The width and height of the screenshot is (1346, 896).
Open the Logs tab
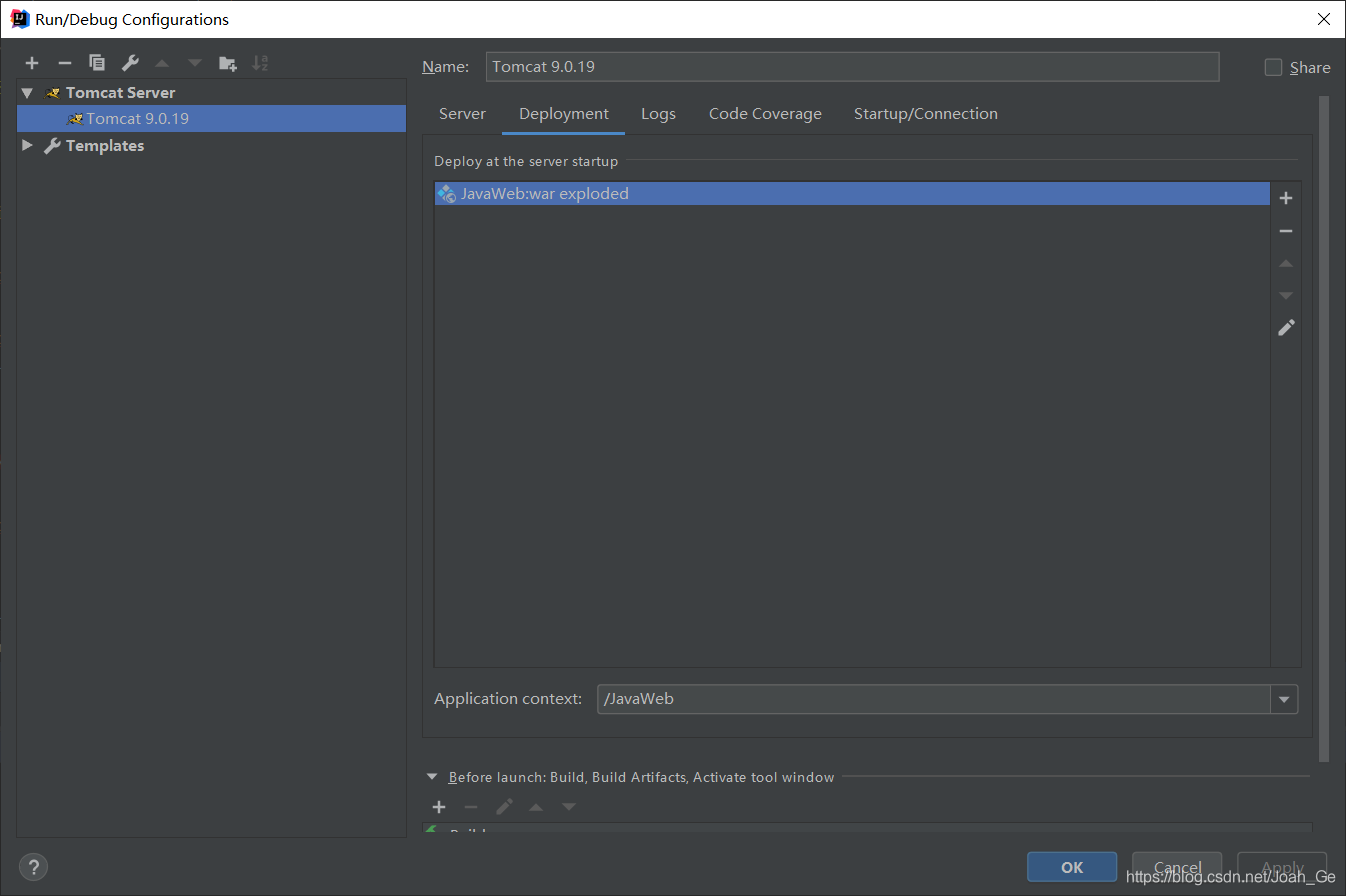pos(658,114)
